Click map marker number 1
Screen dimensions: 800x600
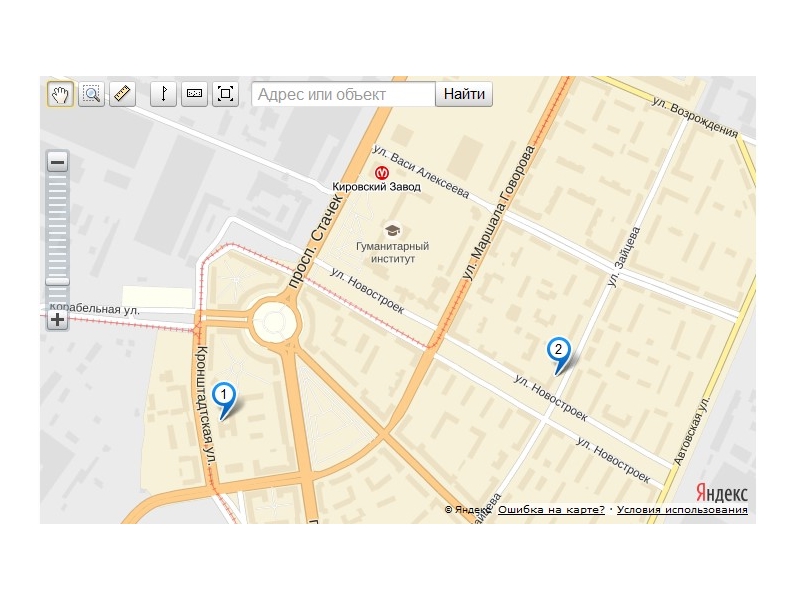224,401
